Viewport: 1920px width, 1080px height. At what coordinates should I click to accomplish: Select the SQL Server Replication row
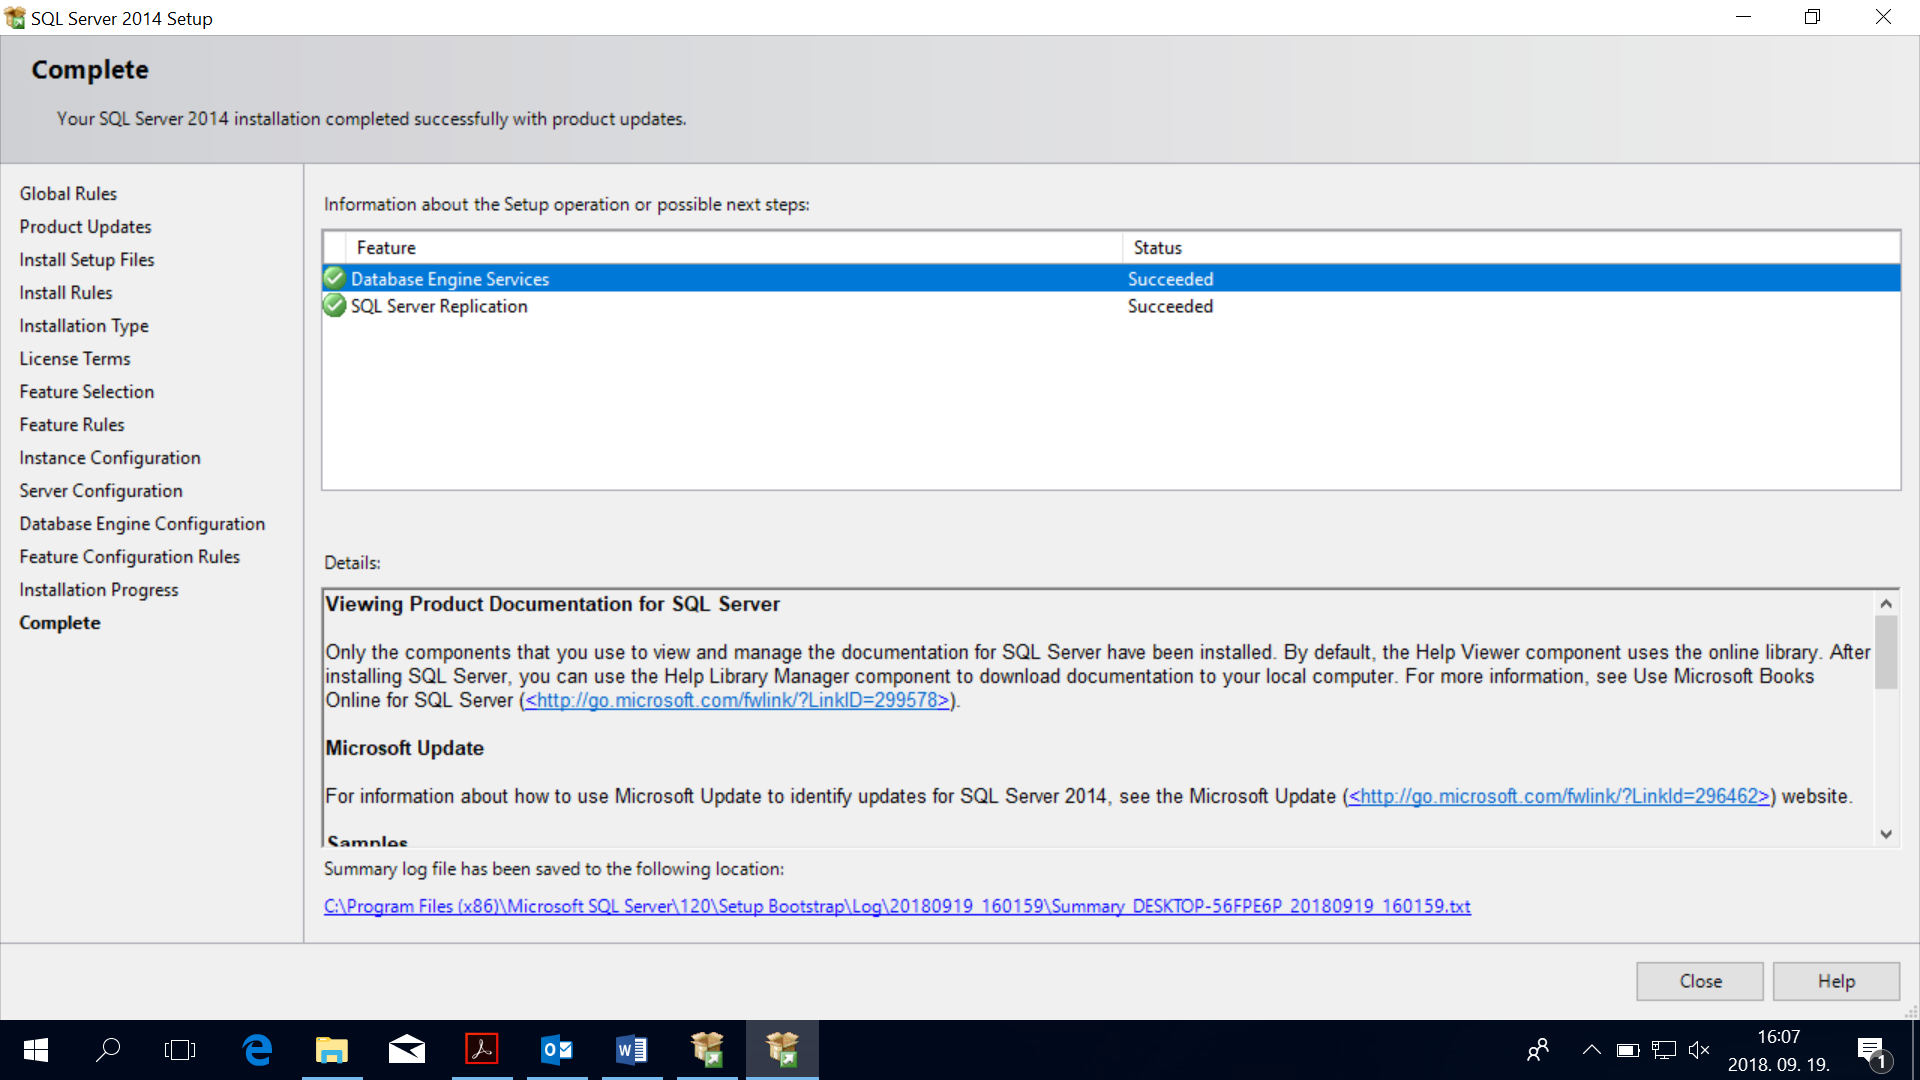click(x=1111, y=306)
